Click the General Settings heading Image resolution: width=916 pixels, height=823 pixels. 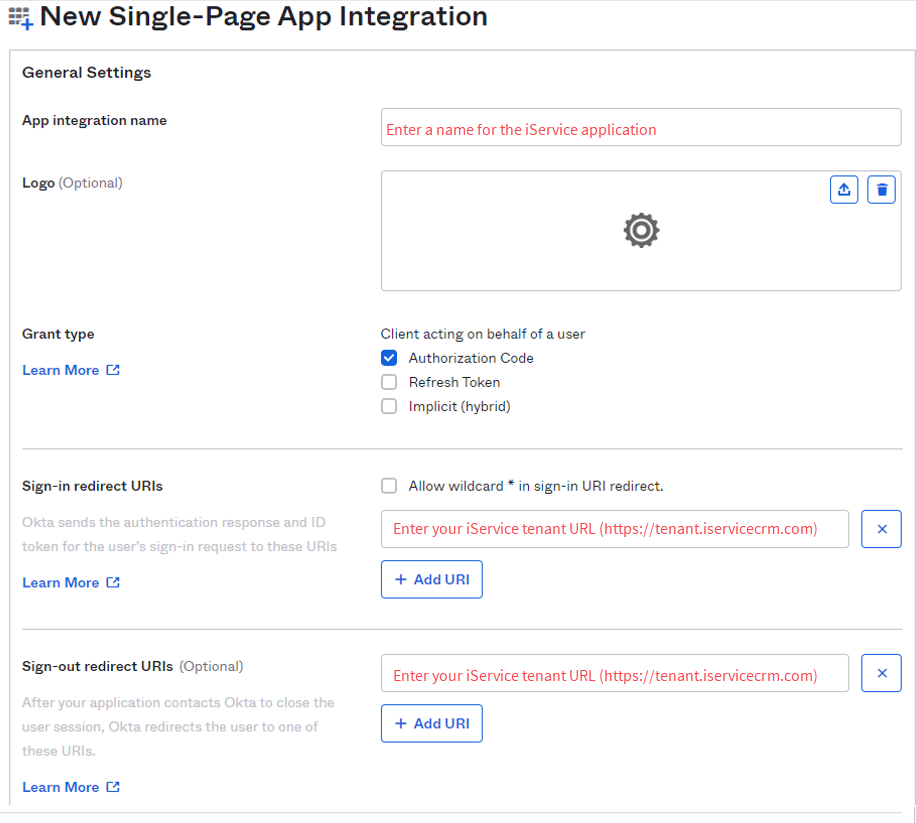point(86,72)
